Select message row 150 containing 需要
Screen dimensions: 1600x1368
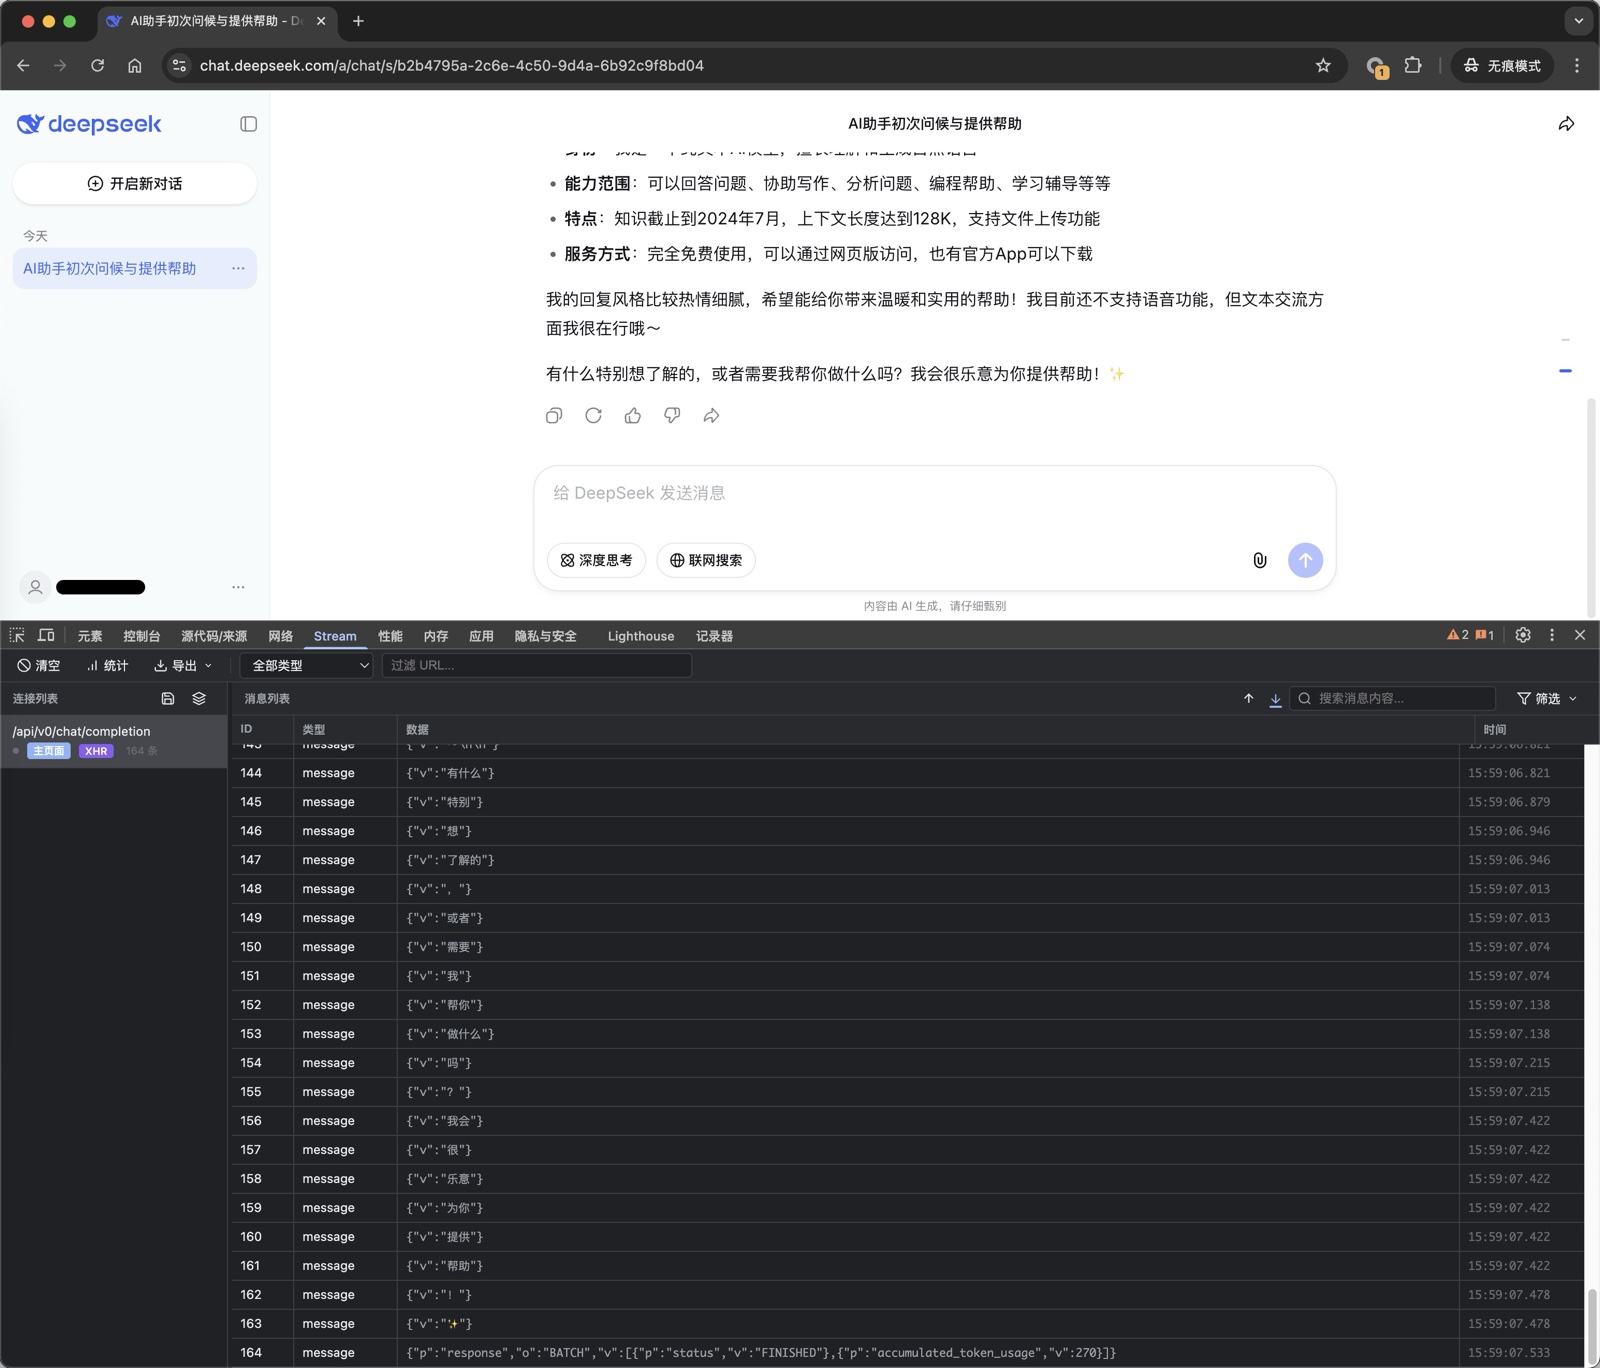tap(908, 947)
